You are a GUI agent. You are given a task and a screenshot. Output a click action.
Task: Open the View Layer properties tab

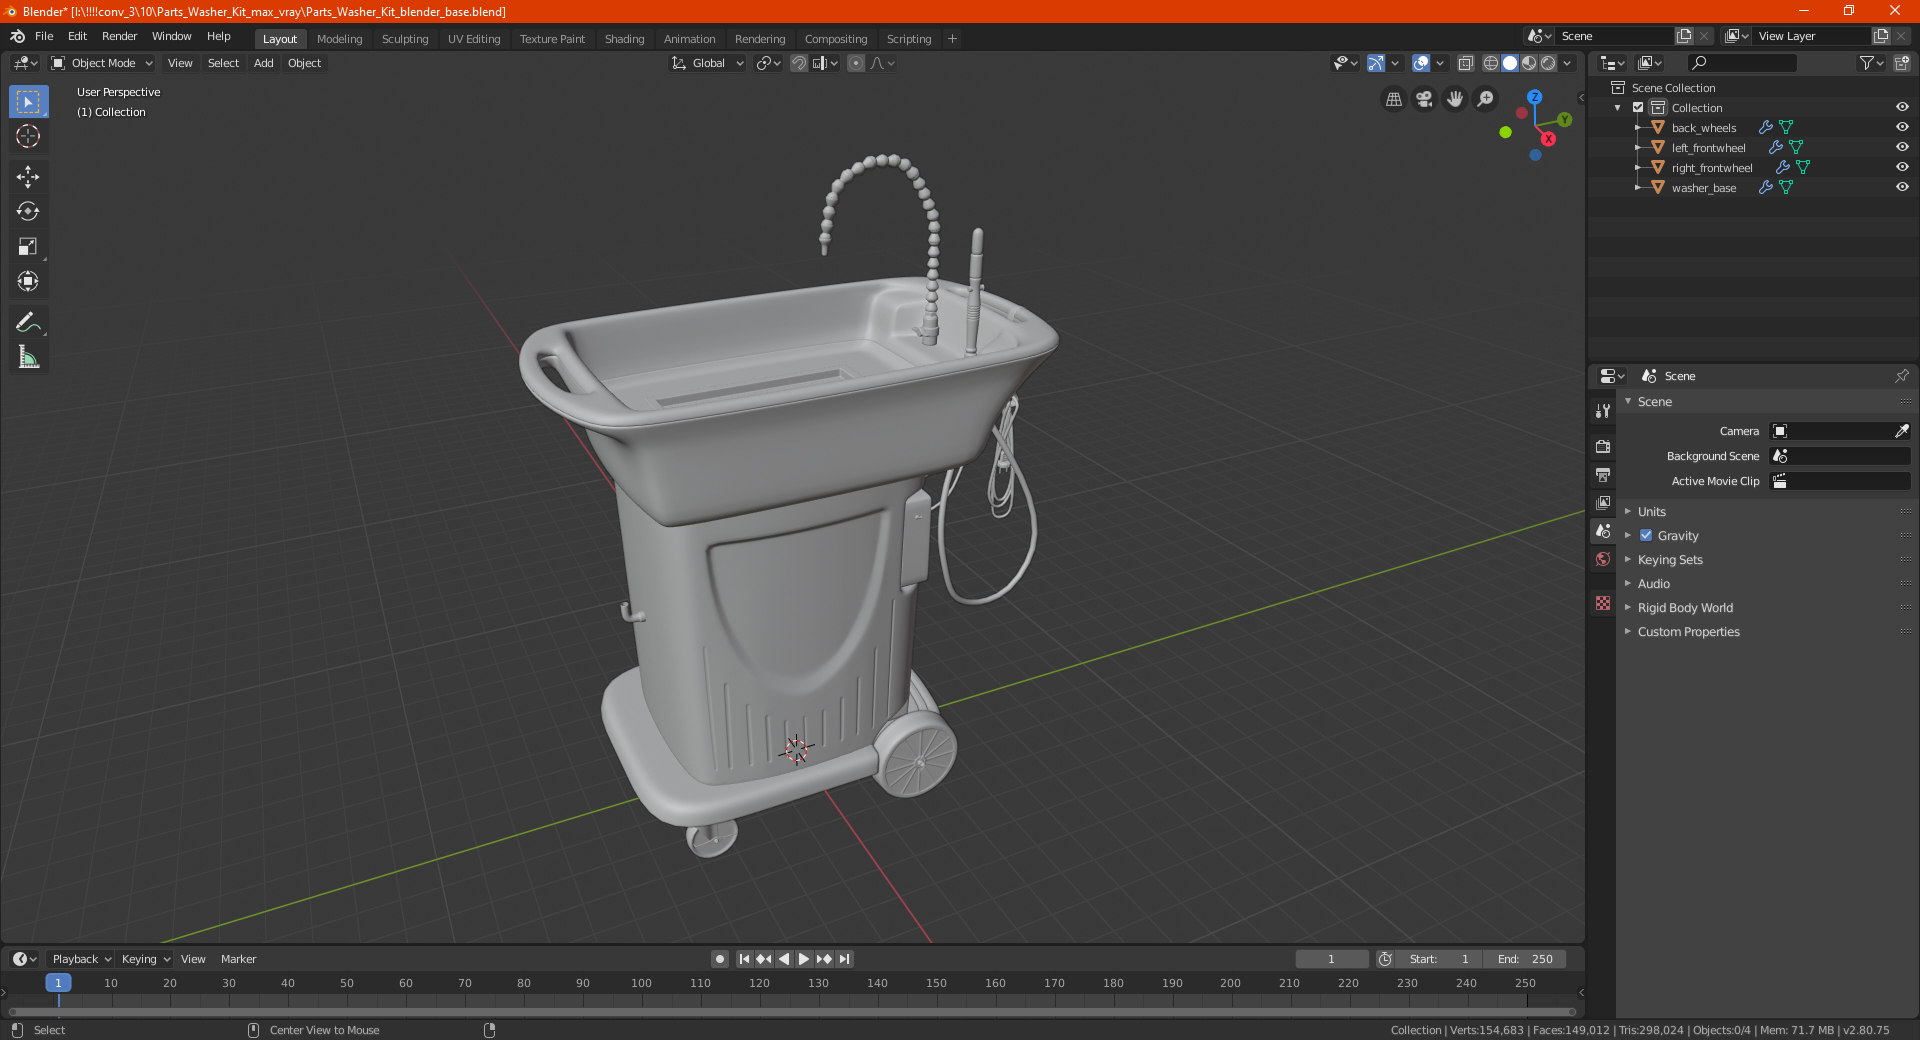point(1603,502)
